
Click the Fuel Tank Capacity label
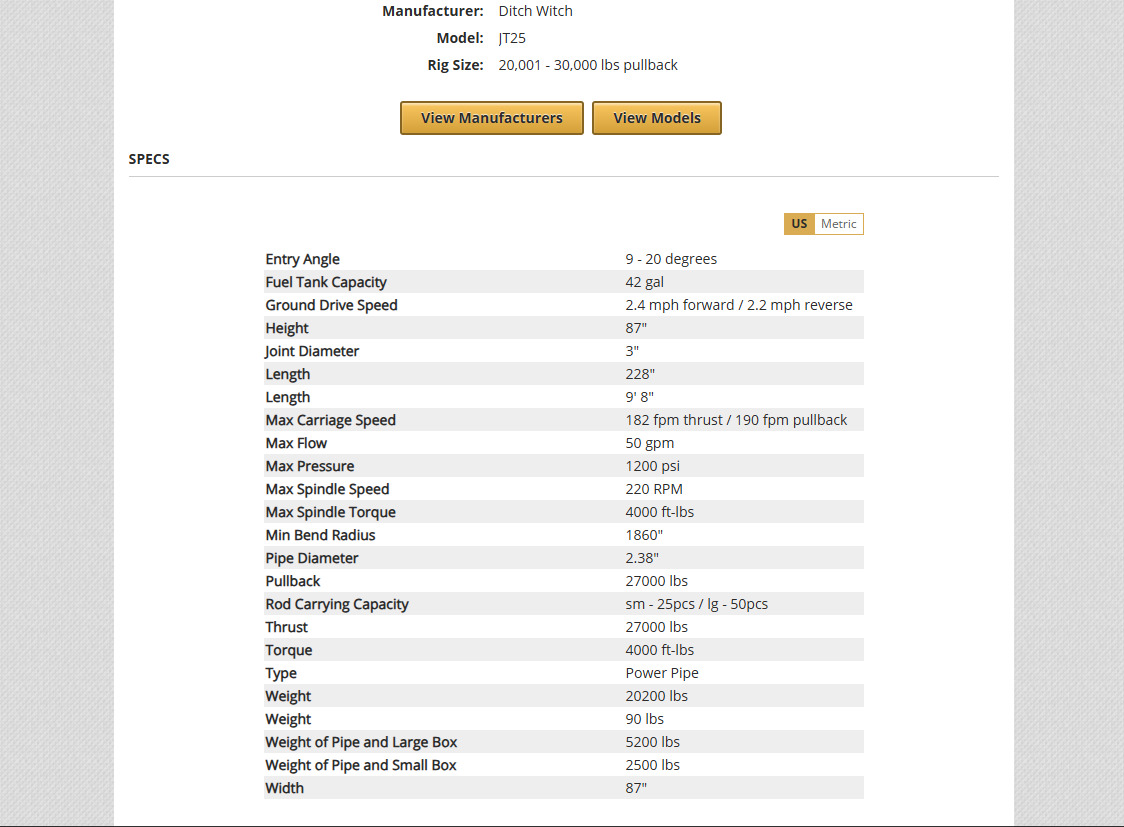326,282
